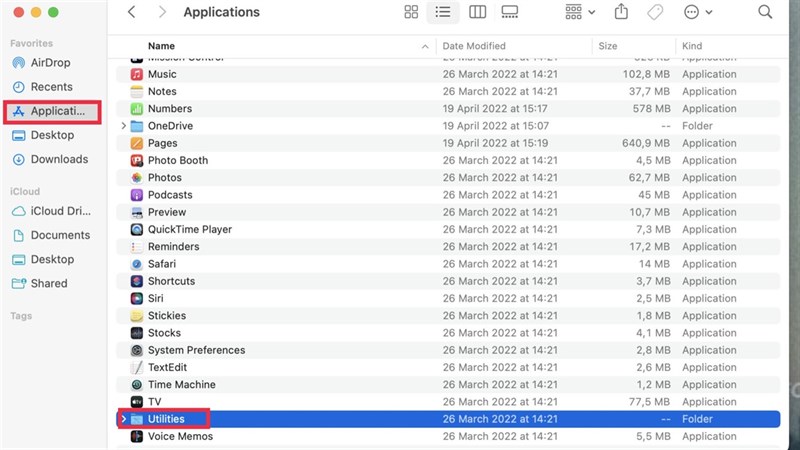The height and width of the screenshot is (450, 800).
Task: Expand the OneDrive folder chevron
Action: click(123, 126)
